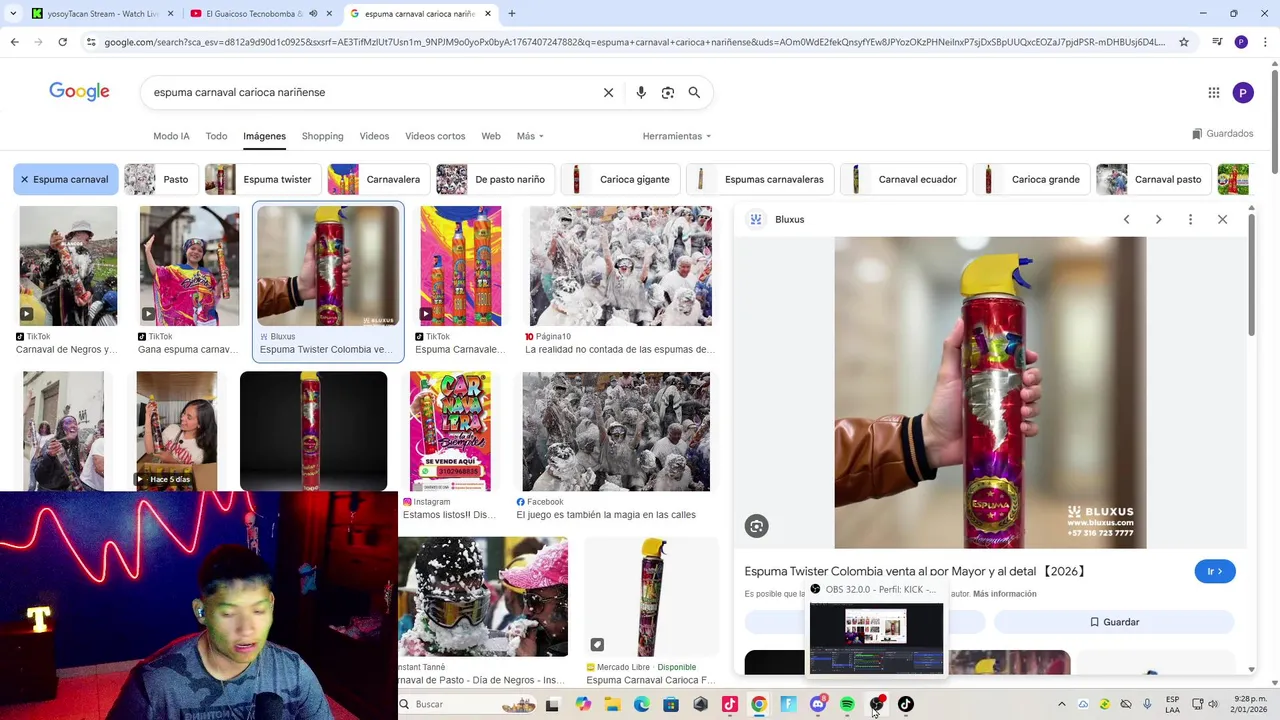Click inside the Google search input field
1280x720 pixels.
[x=370, y=92]
